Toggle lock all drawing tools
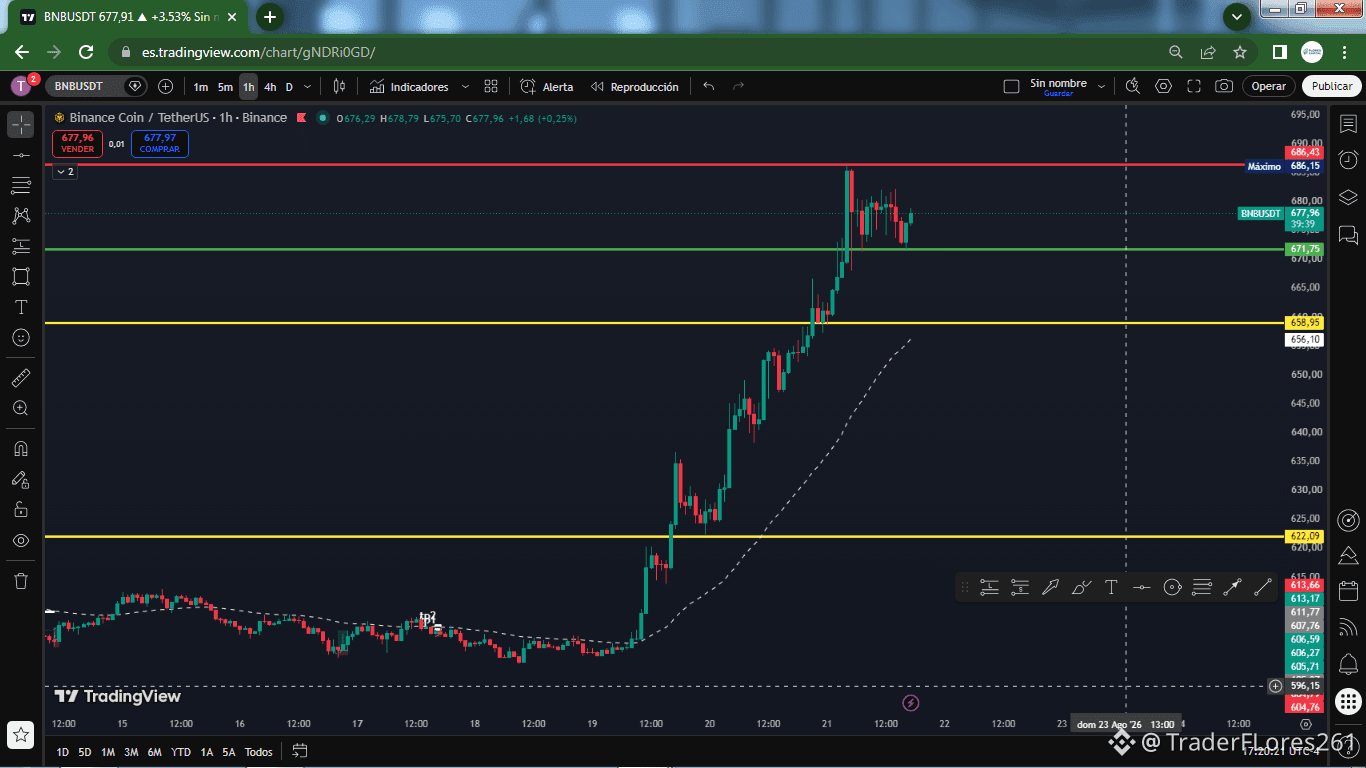This screenshot has height=768, width=1366. 21,509
